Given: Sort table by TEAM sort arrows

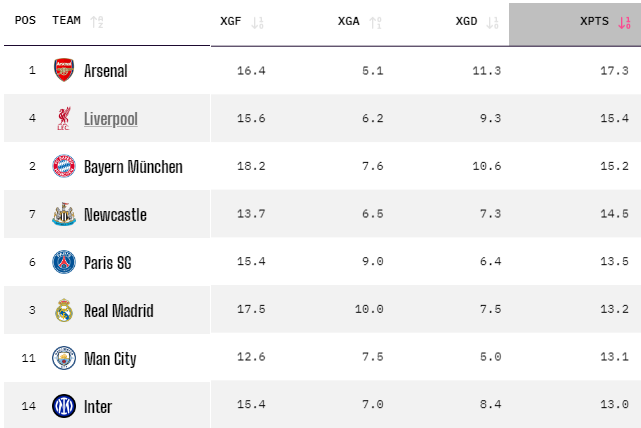Looking at the screenshot, I should (97, 21).
